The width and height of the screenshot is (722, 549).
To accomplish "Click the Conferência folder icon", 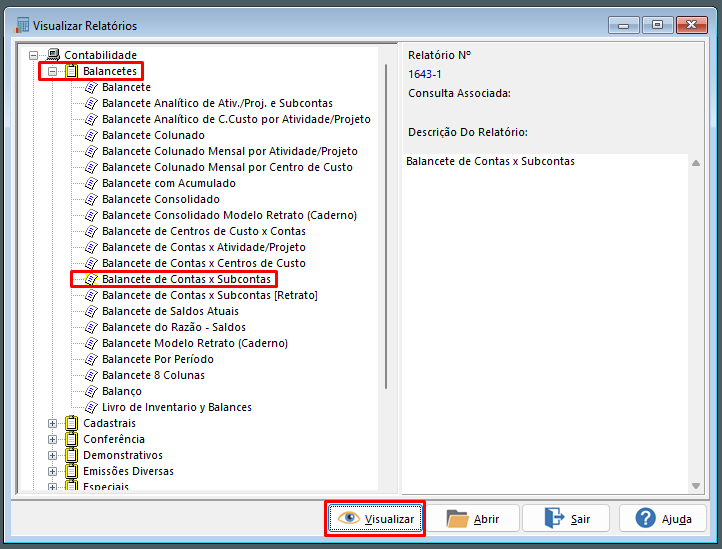I will 71,439.
